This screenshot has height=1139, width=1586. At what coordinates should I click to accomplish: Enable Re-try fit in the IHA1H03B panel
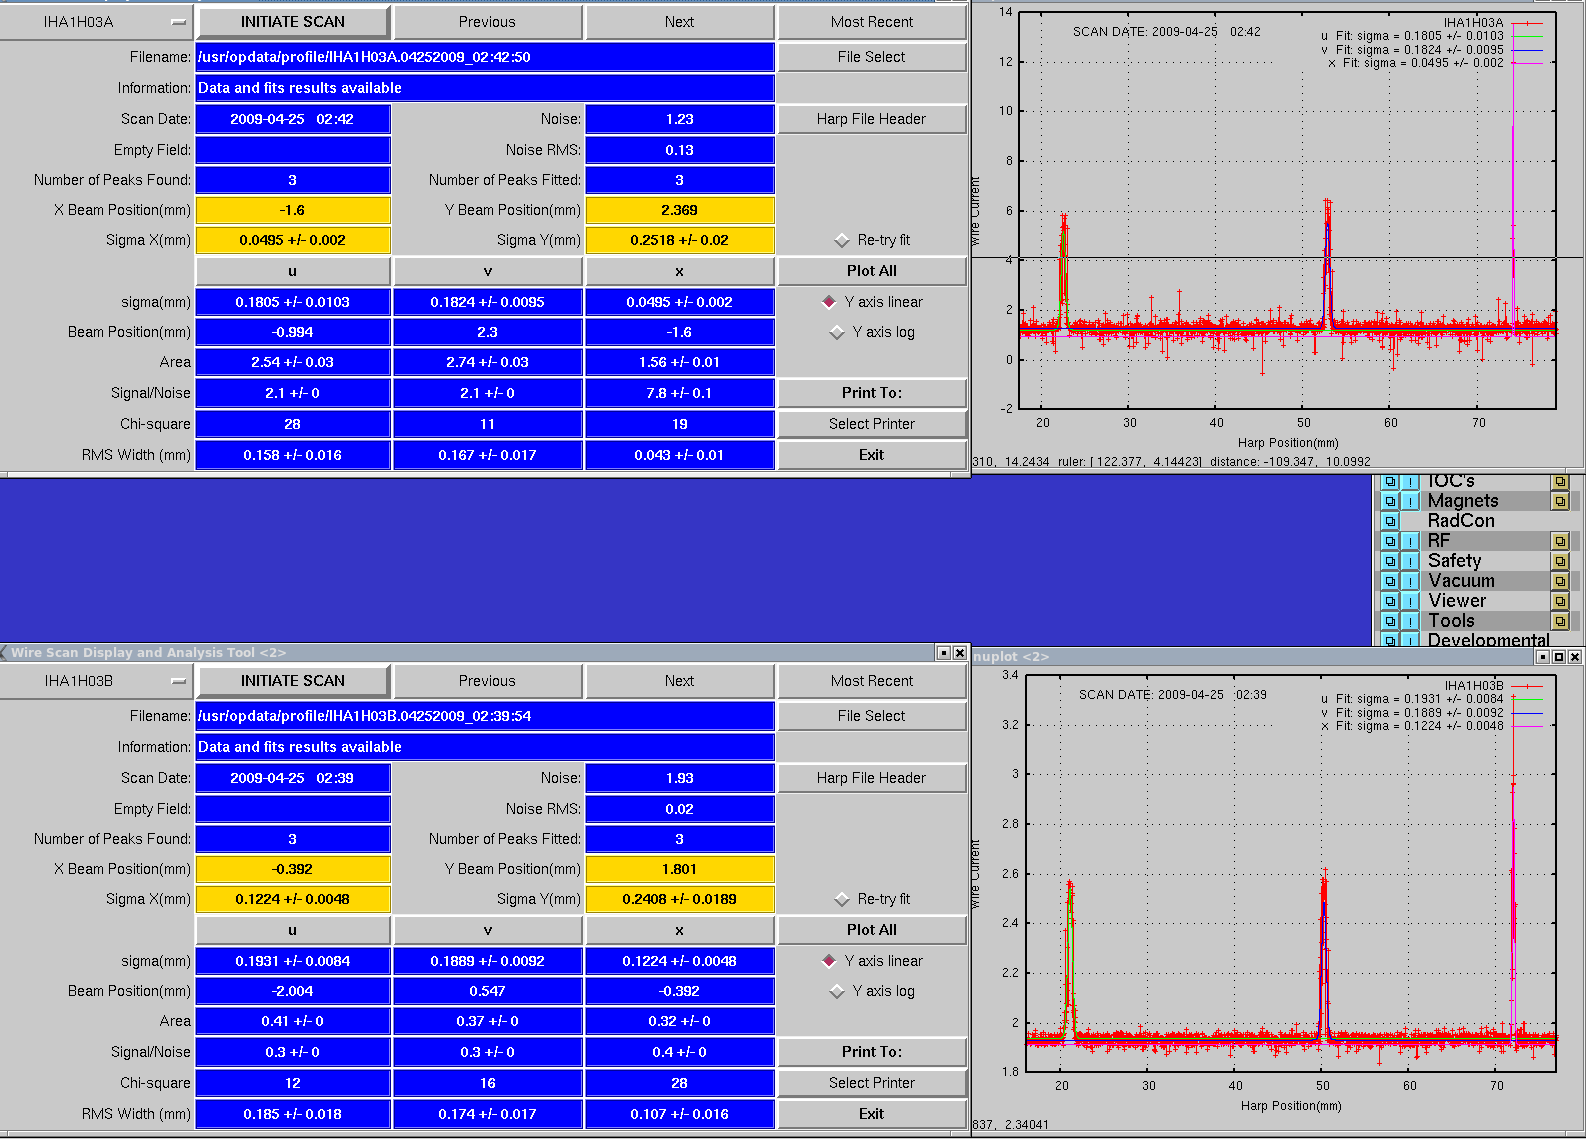pyautogui.click(x=842, y=899)
